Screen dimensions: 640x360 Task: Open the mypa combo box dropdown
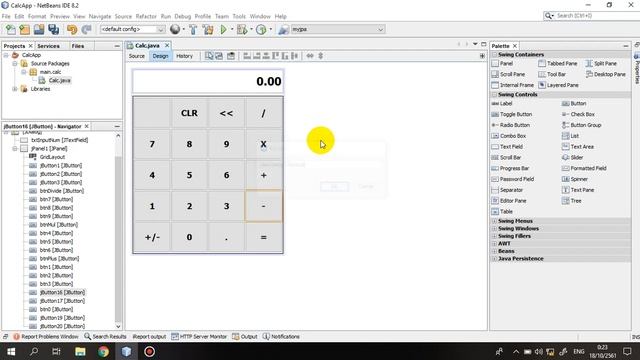(x=380, y=29)
